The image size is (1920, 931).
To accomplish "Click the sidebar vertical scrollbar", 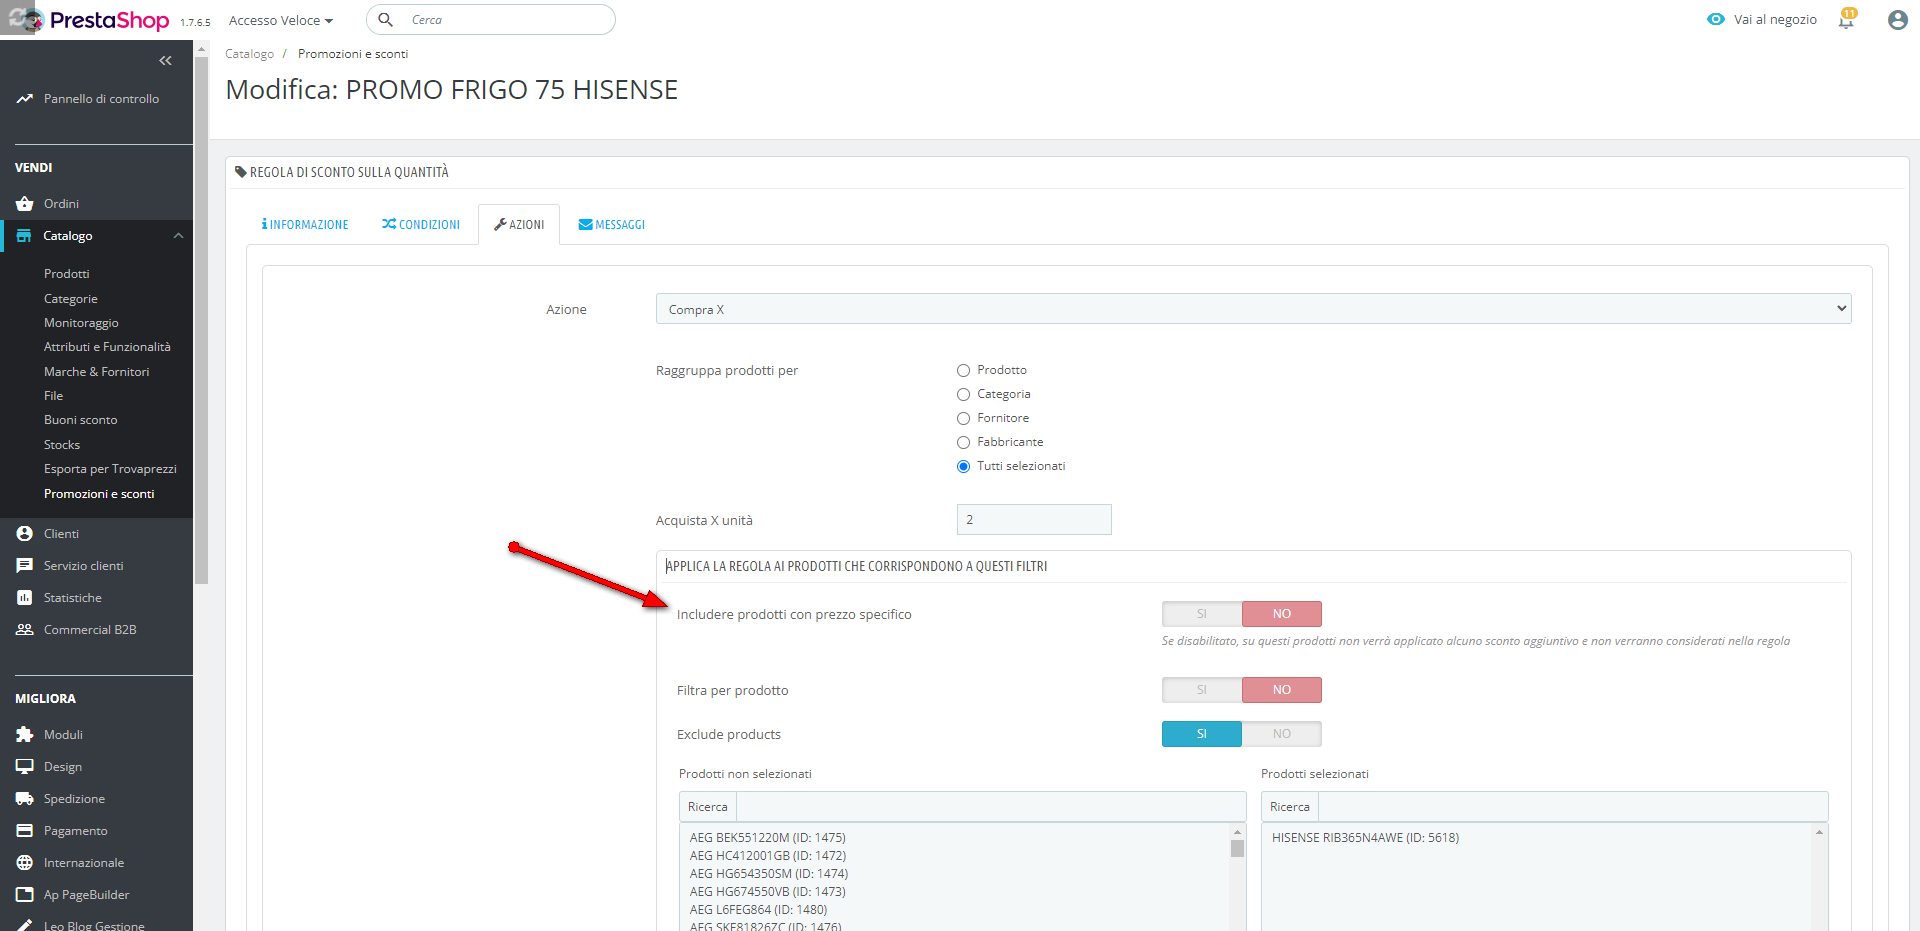I will 201,320.
